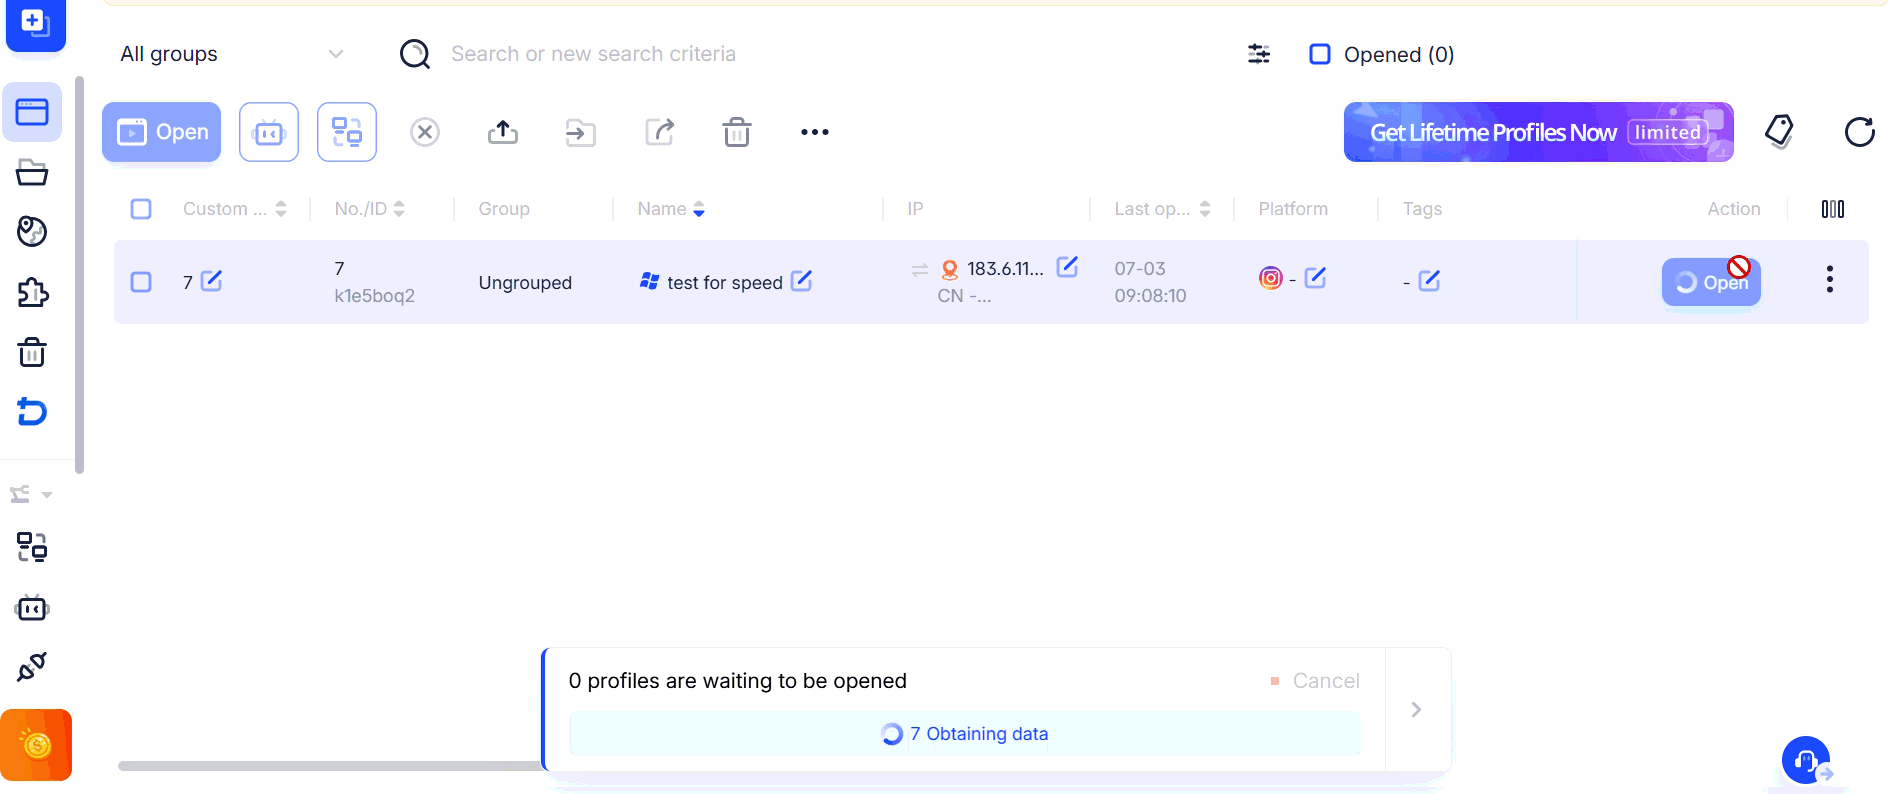Screen dimensions: 1902x794
Task: Click the refresh list icon
Action: 1859,132
